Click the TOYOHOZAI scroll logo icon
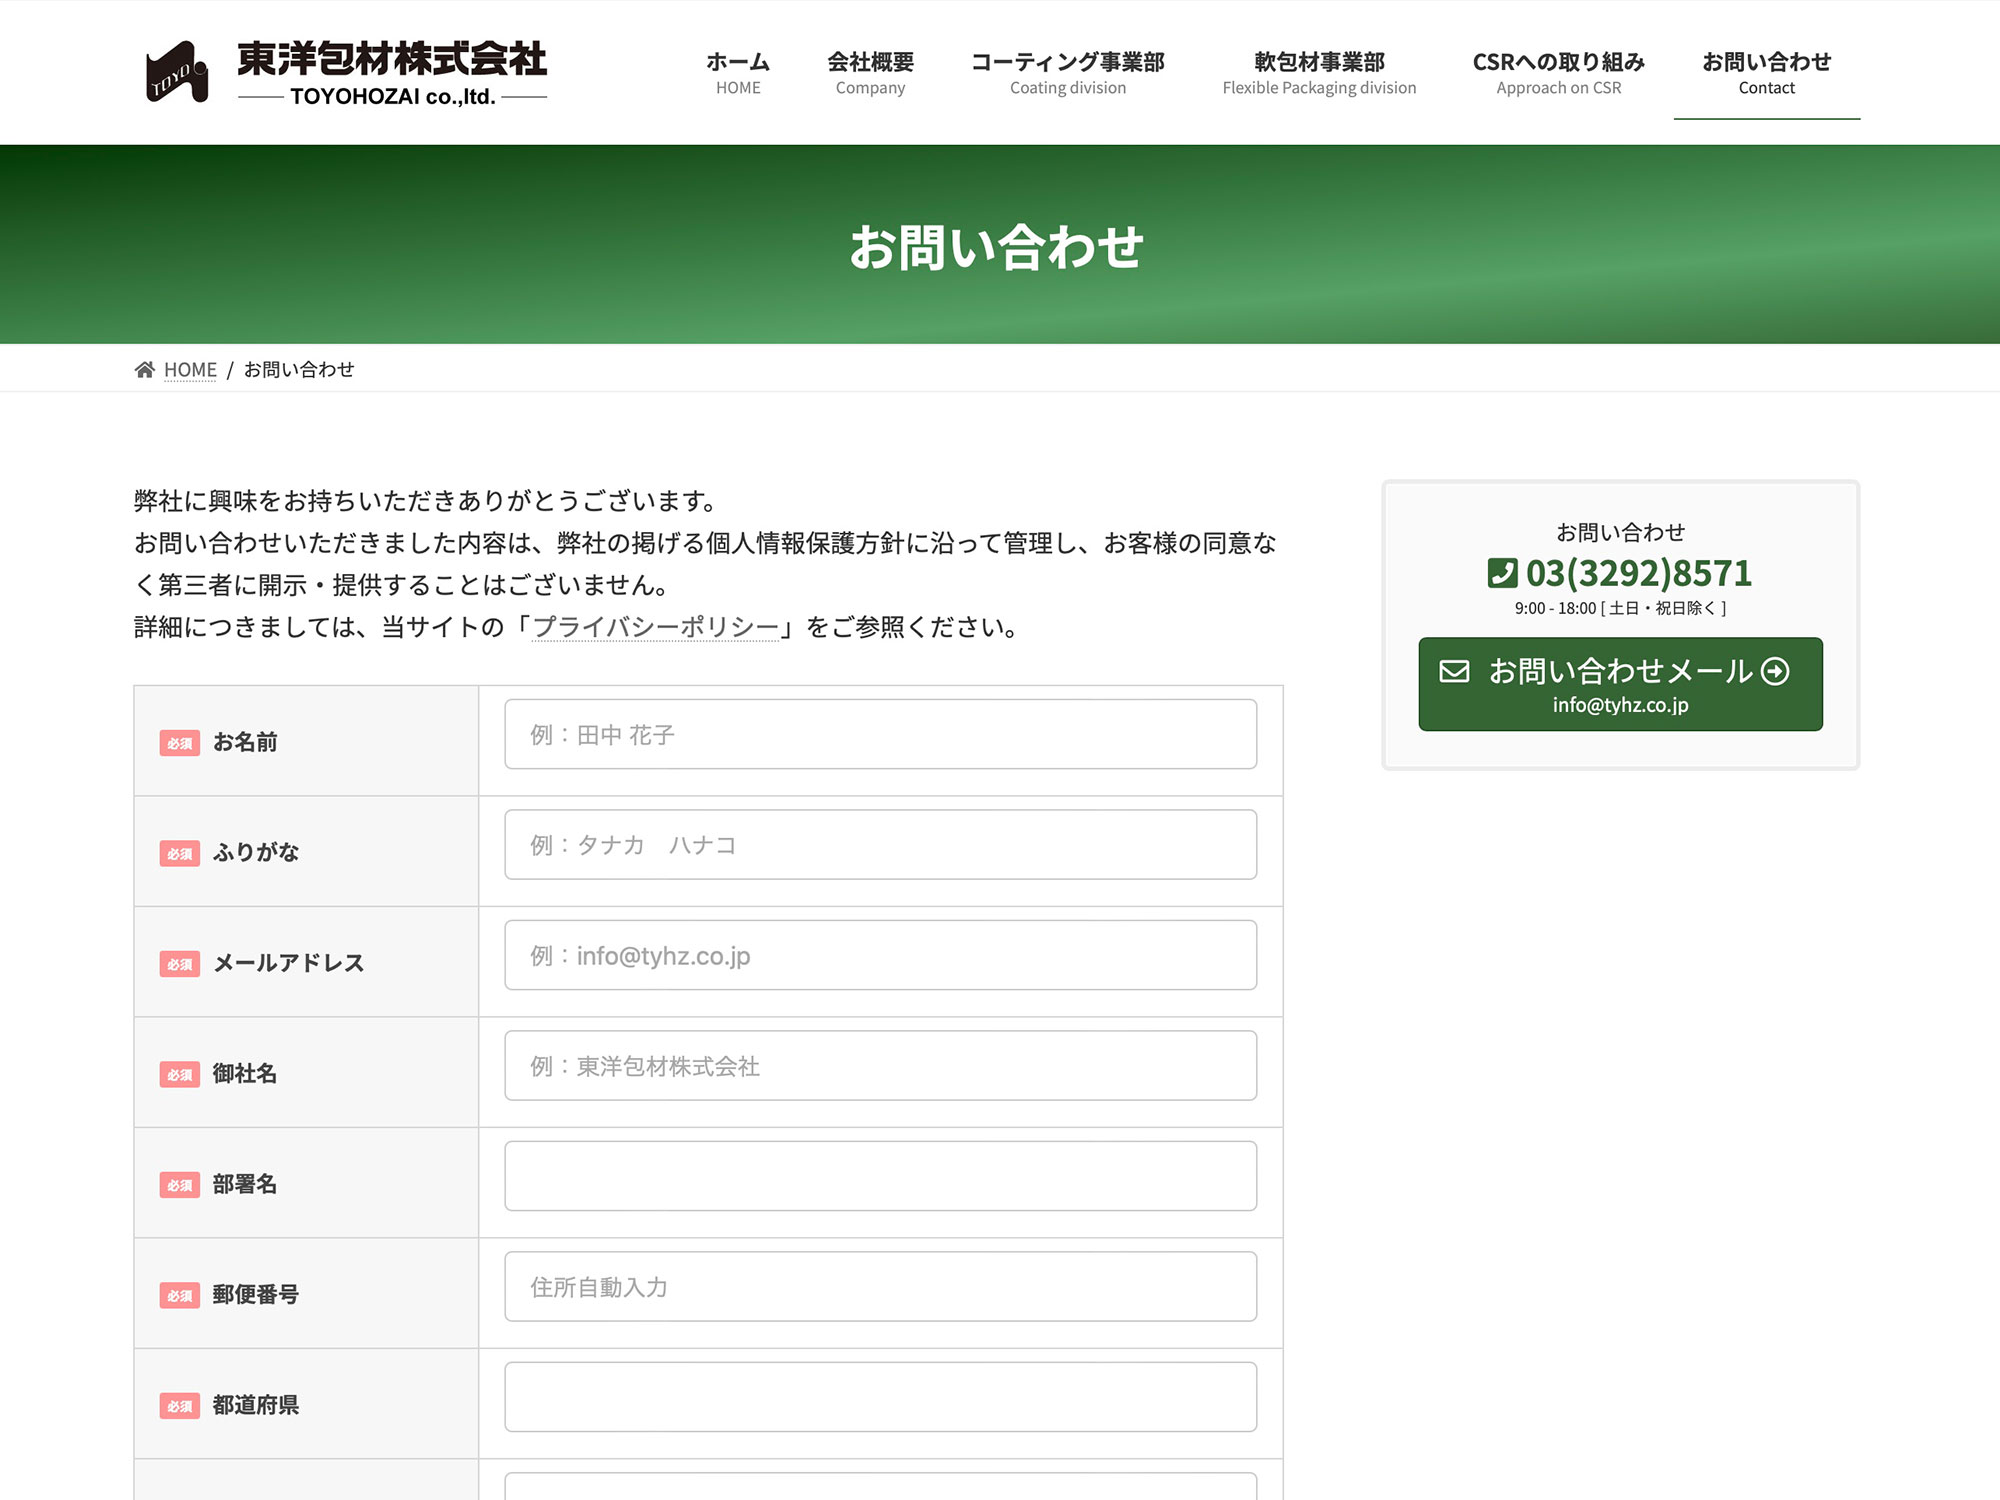Viewport: 2000px width, 1500px height. [x=176, y=71]
